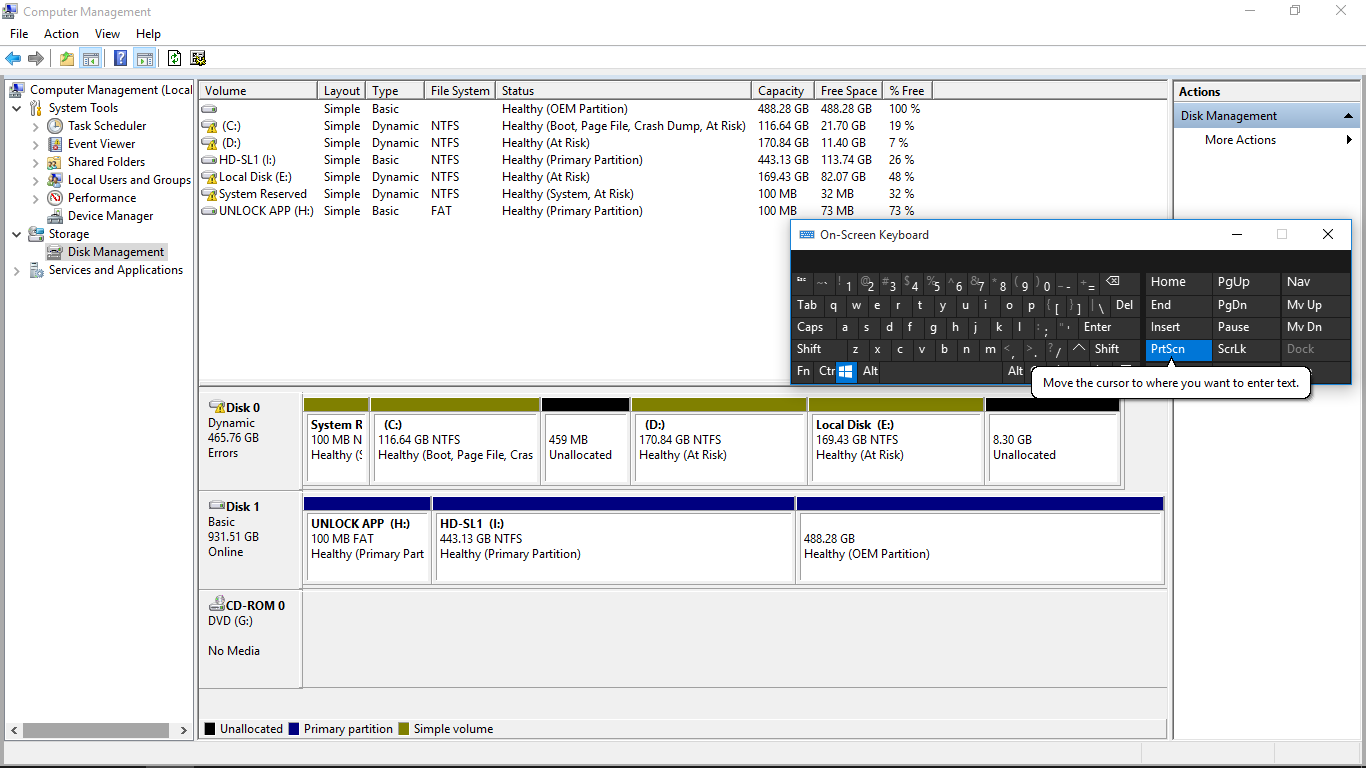
Task: Click the Enter key on On-Screen Keyboard
Action: click(1108, 327)
